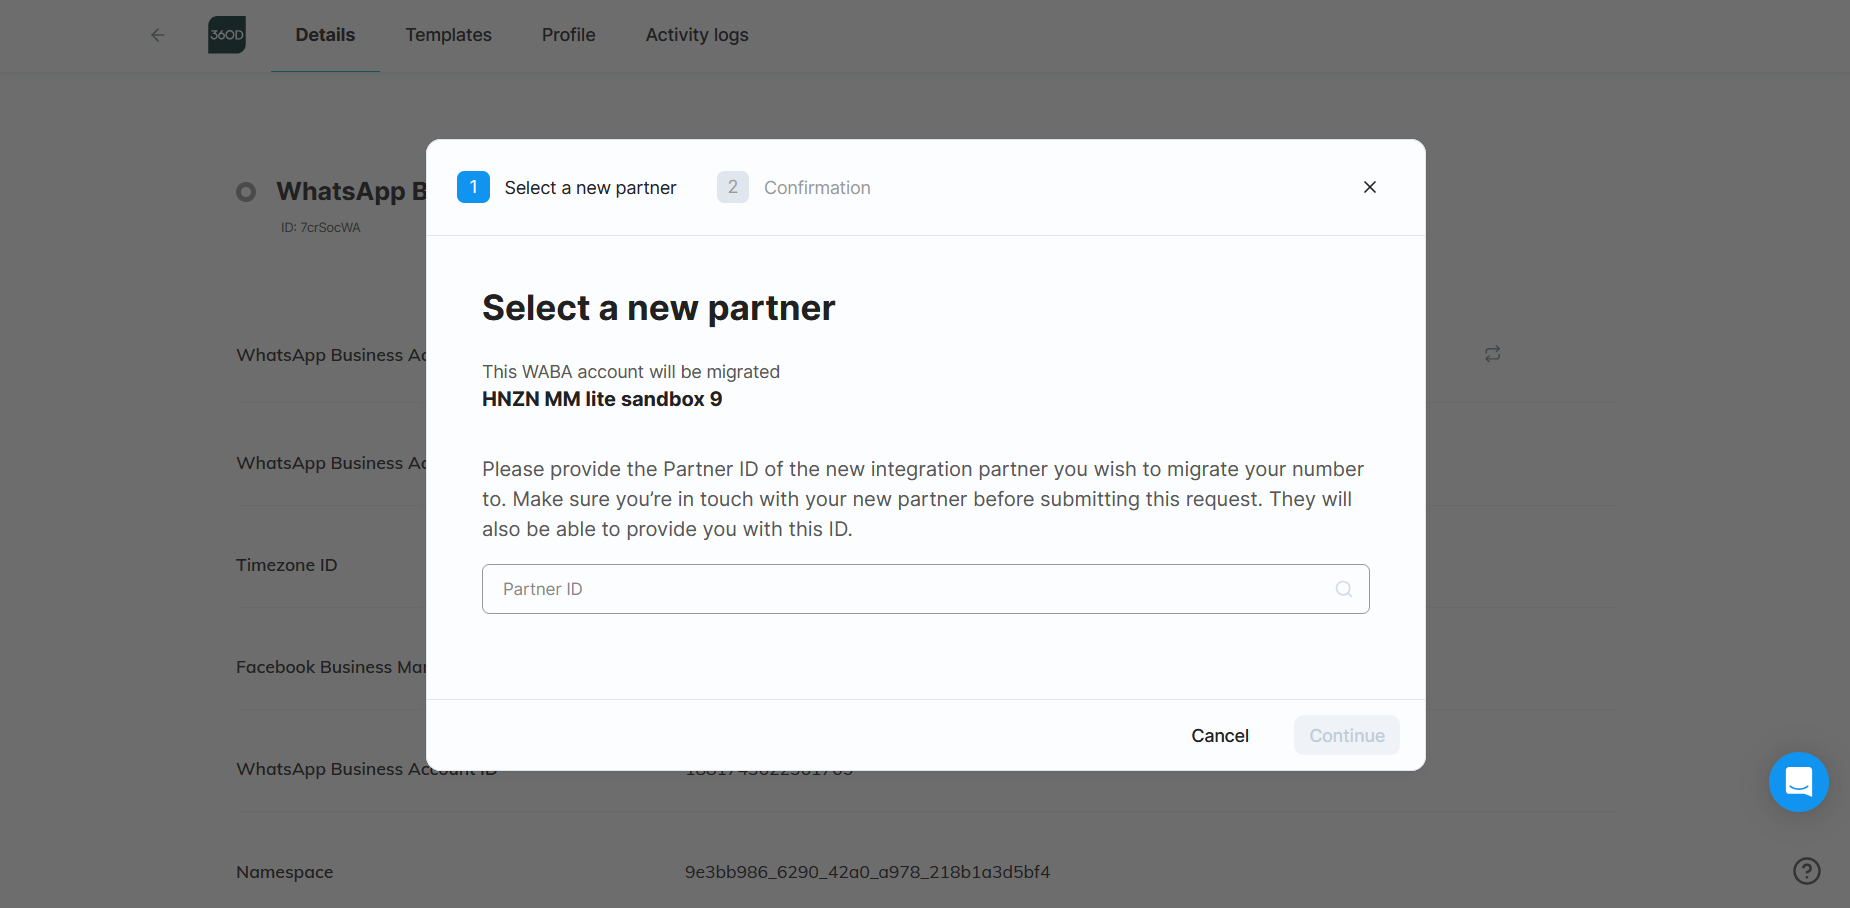Select the step 2 number badge
The image size is (1850, 908).
point(733,187)
